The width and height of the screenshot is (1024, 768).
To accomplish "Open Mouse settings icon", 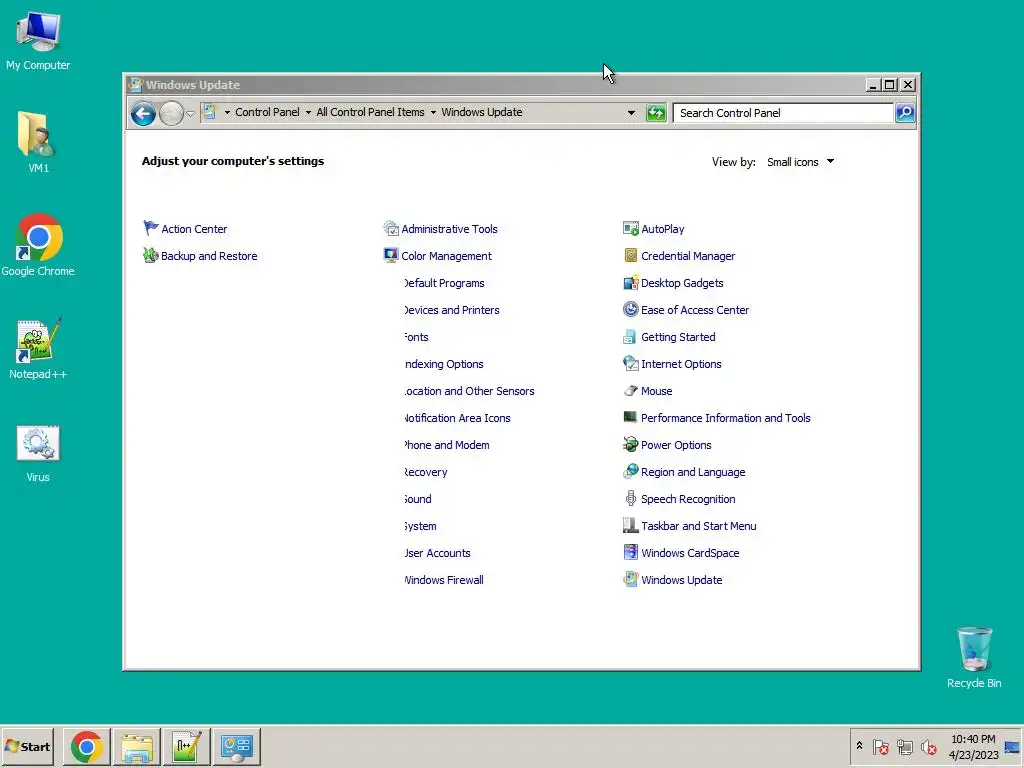I will pos(630,391).
